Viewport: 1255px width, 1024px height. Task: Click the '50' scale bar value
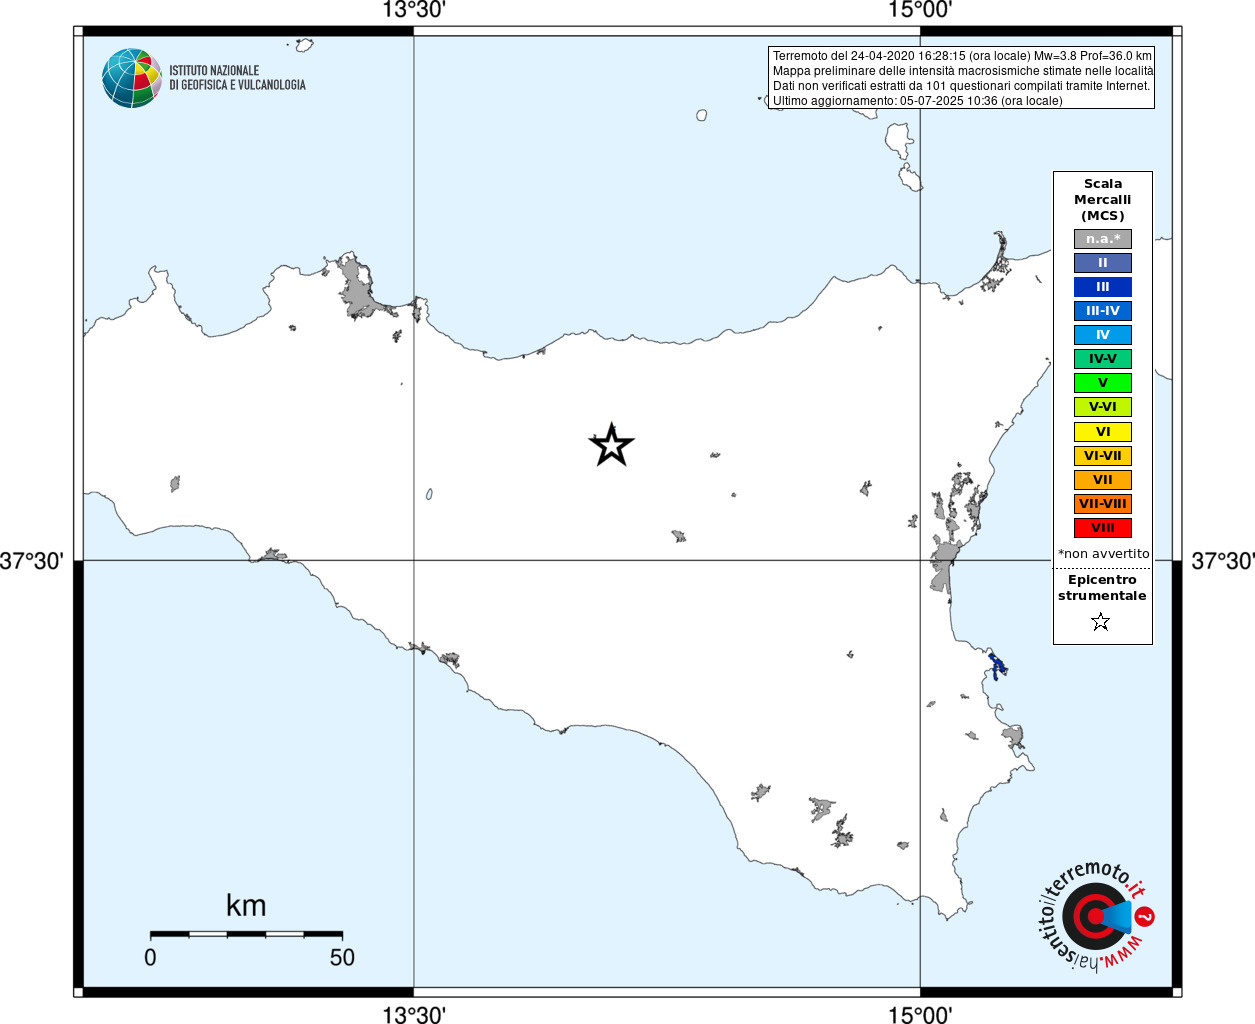[342, 958]
